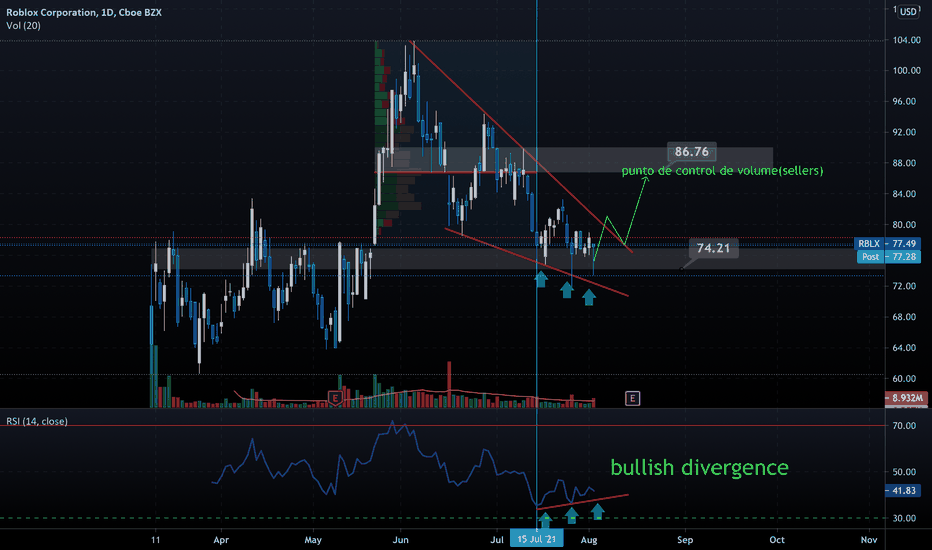
Task: Select the Vol (20) indicator legend
Action: (23, 26)
